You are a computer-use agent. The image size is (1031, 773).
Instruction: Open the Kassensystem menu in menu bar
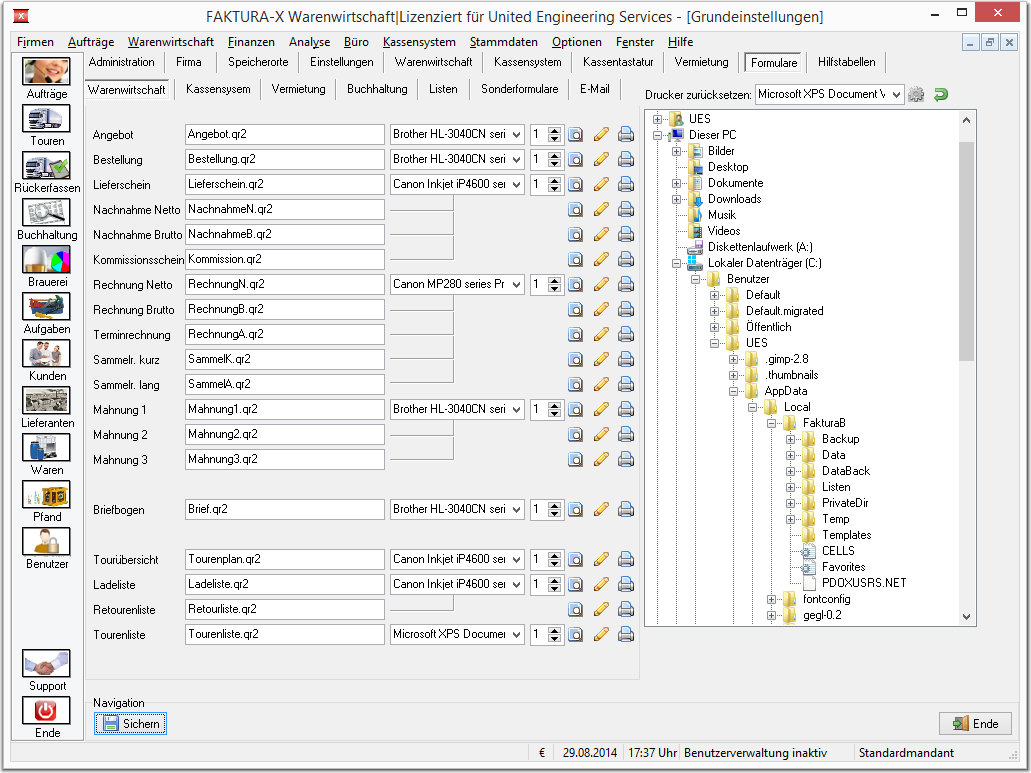tap(419, 42)
